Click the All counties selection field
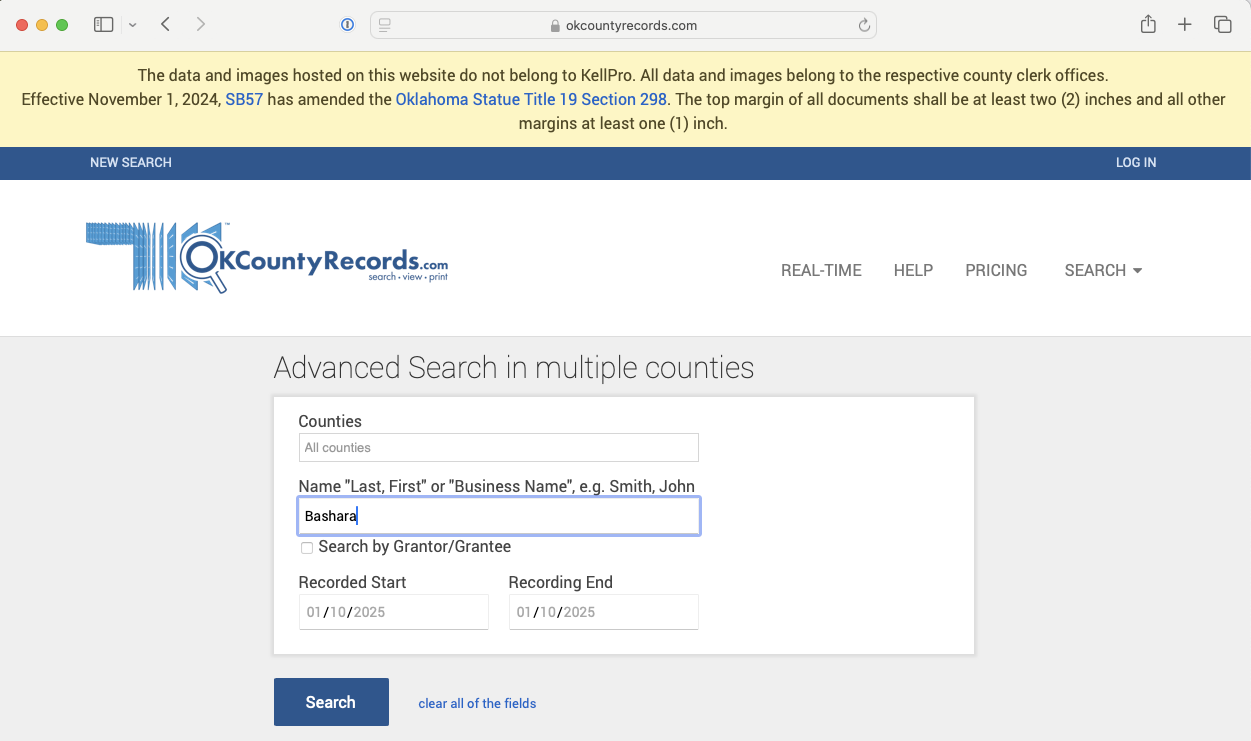The image size is (1251, 741). coord(498,447)
